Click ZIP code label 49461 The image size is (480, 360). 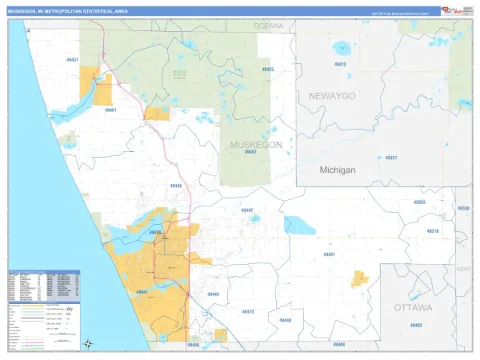(110, 110)
